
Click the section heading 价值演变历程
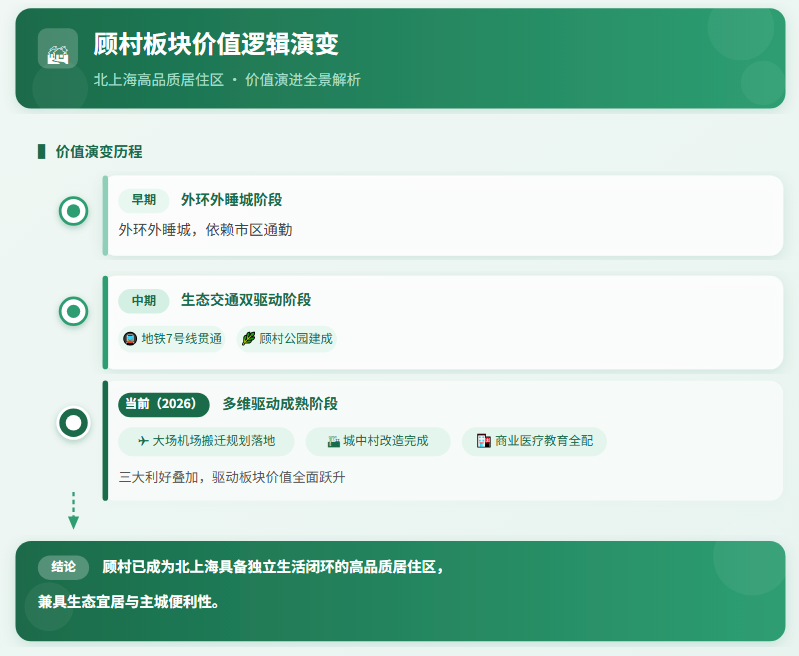[x=99, y=152]
